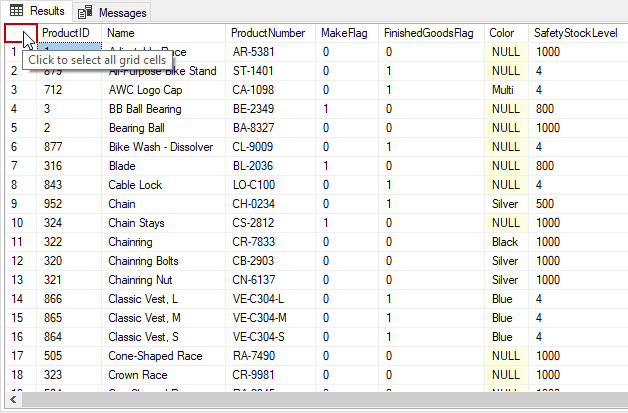Select the Name column header
The image size is (628, 413).
point(164,33)
